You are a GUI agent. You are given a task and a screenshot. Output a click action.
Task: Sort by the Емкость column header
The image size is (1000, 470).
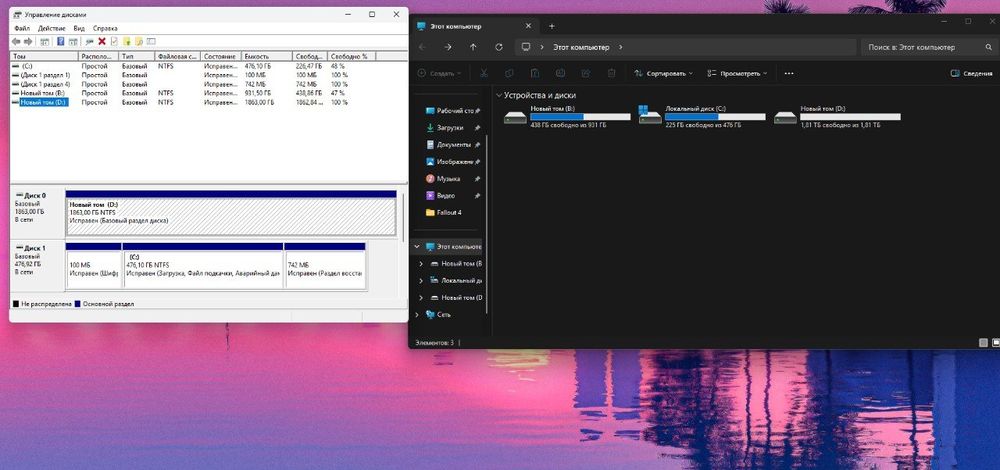(267, 57)
